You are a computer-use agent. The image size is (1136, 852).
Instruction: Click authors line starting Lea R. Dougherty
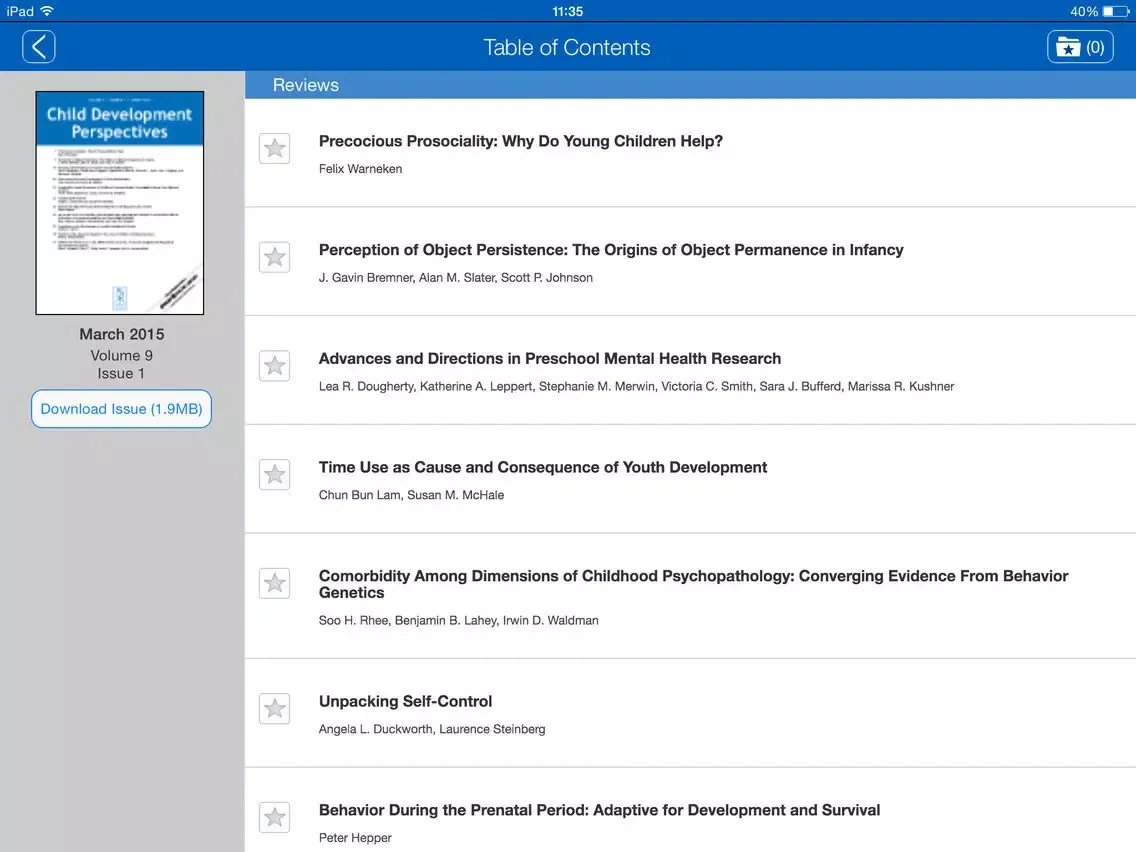pyautogui.click(x=636, y=386)
